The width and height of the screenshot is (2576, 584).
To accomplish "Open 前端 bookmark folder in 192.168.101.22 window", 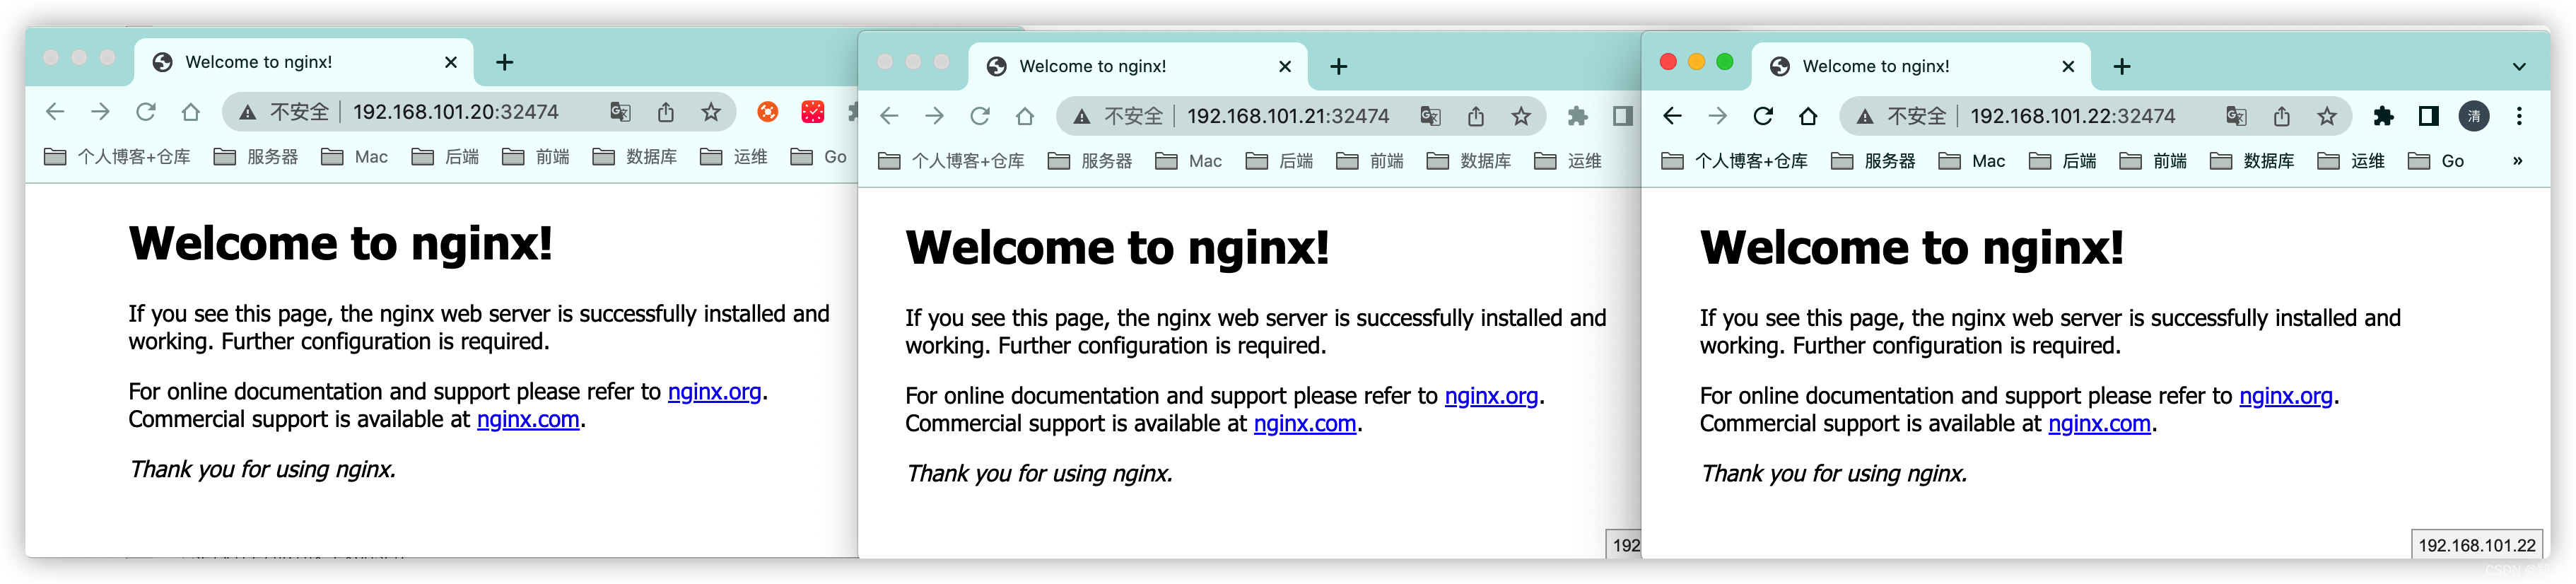I will 2152,161.
